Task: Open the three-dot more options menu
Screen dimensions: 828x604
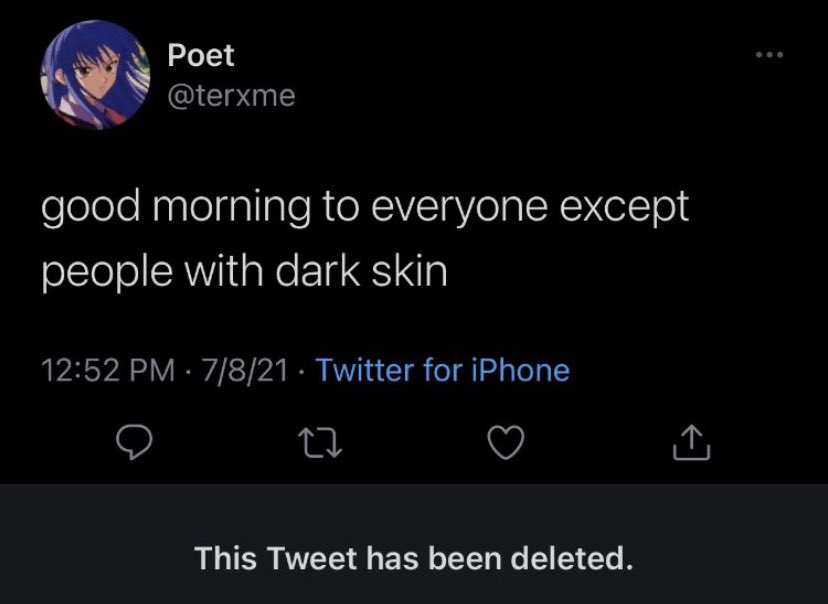Action: click(770, 54)
